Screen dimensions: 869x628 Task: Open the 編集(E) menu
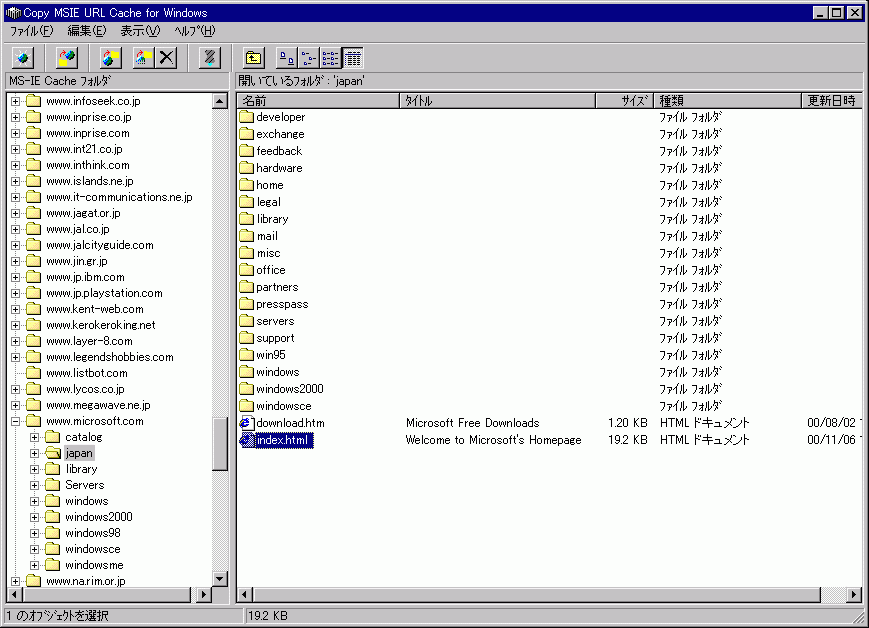tap(86, 31)
